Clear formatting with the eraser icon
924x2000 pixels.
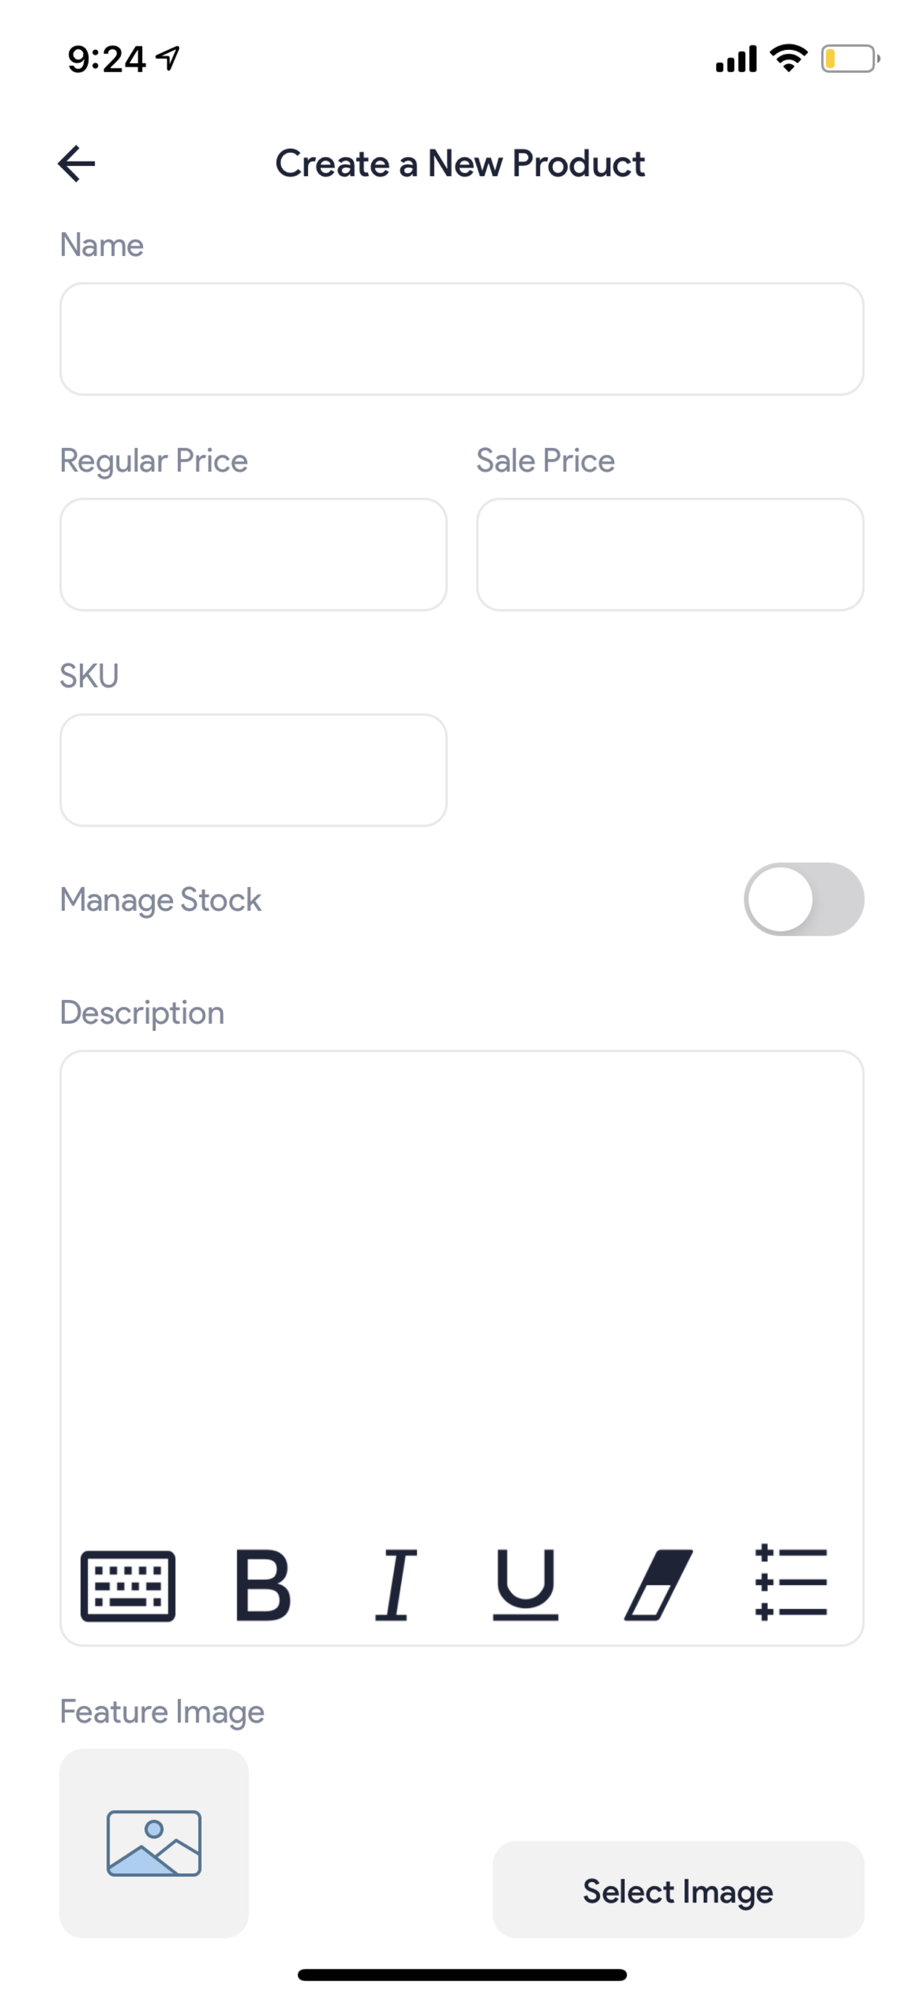pyautogui.click(x=659, y=1585)
